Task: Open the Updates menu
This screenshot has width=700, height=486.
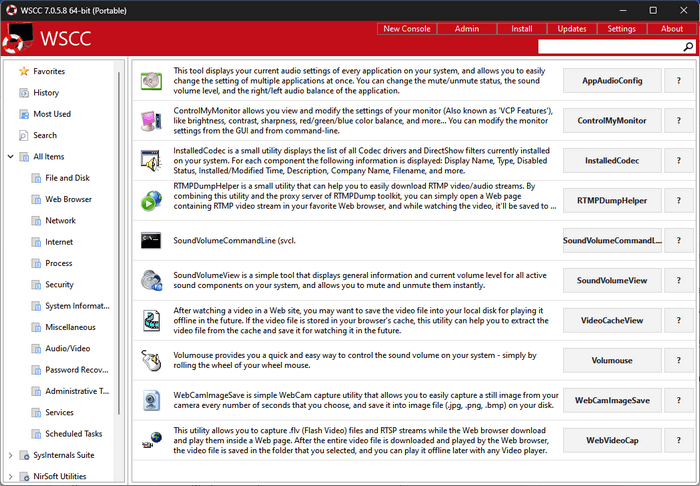Action: [x=572, y=29]
